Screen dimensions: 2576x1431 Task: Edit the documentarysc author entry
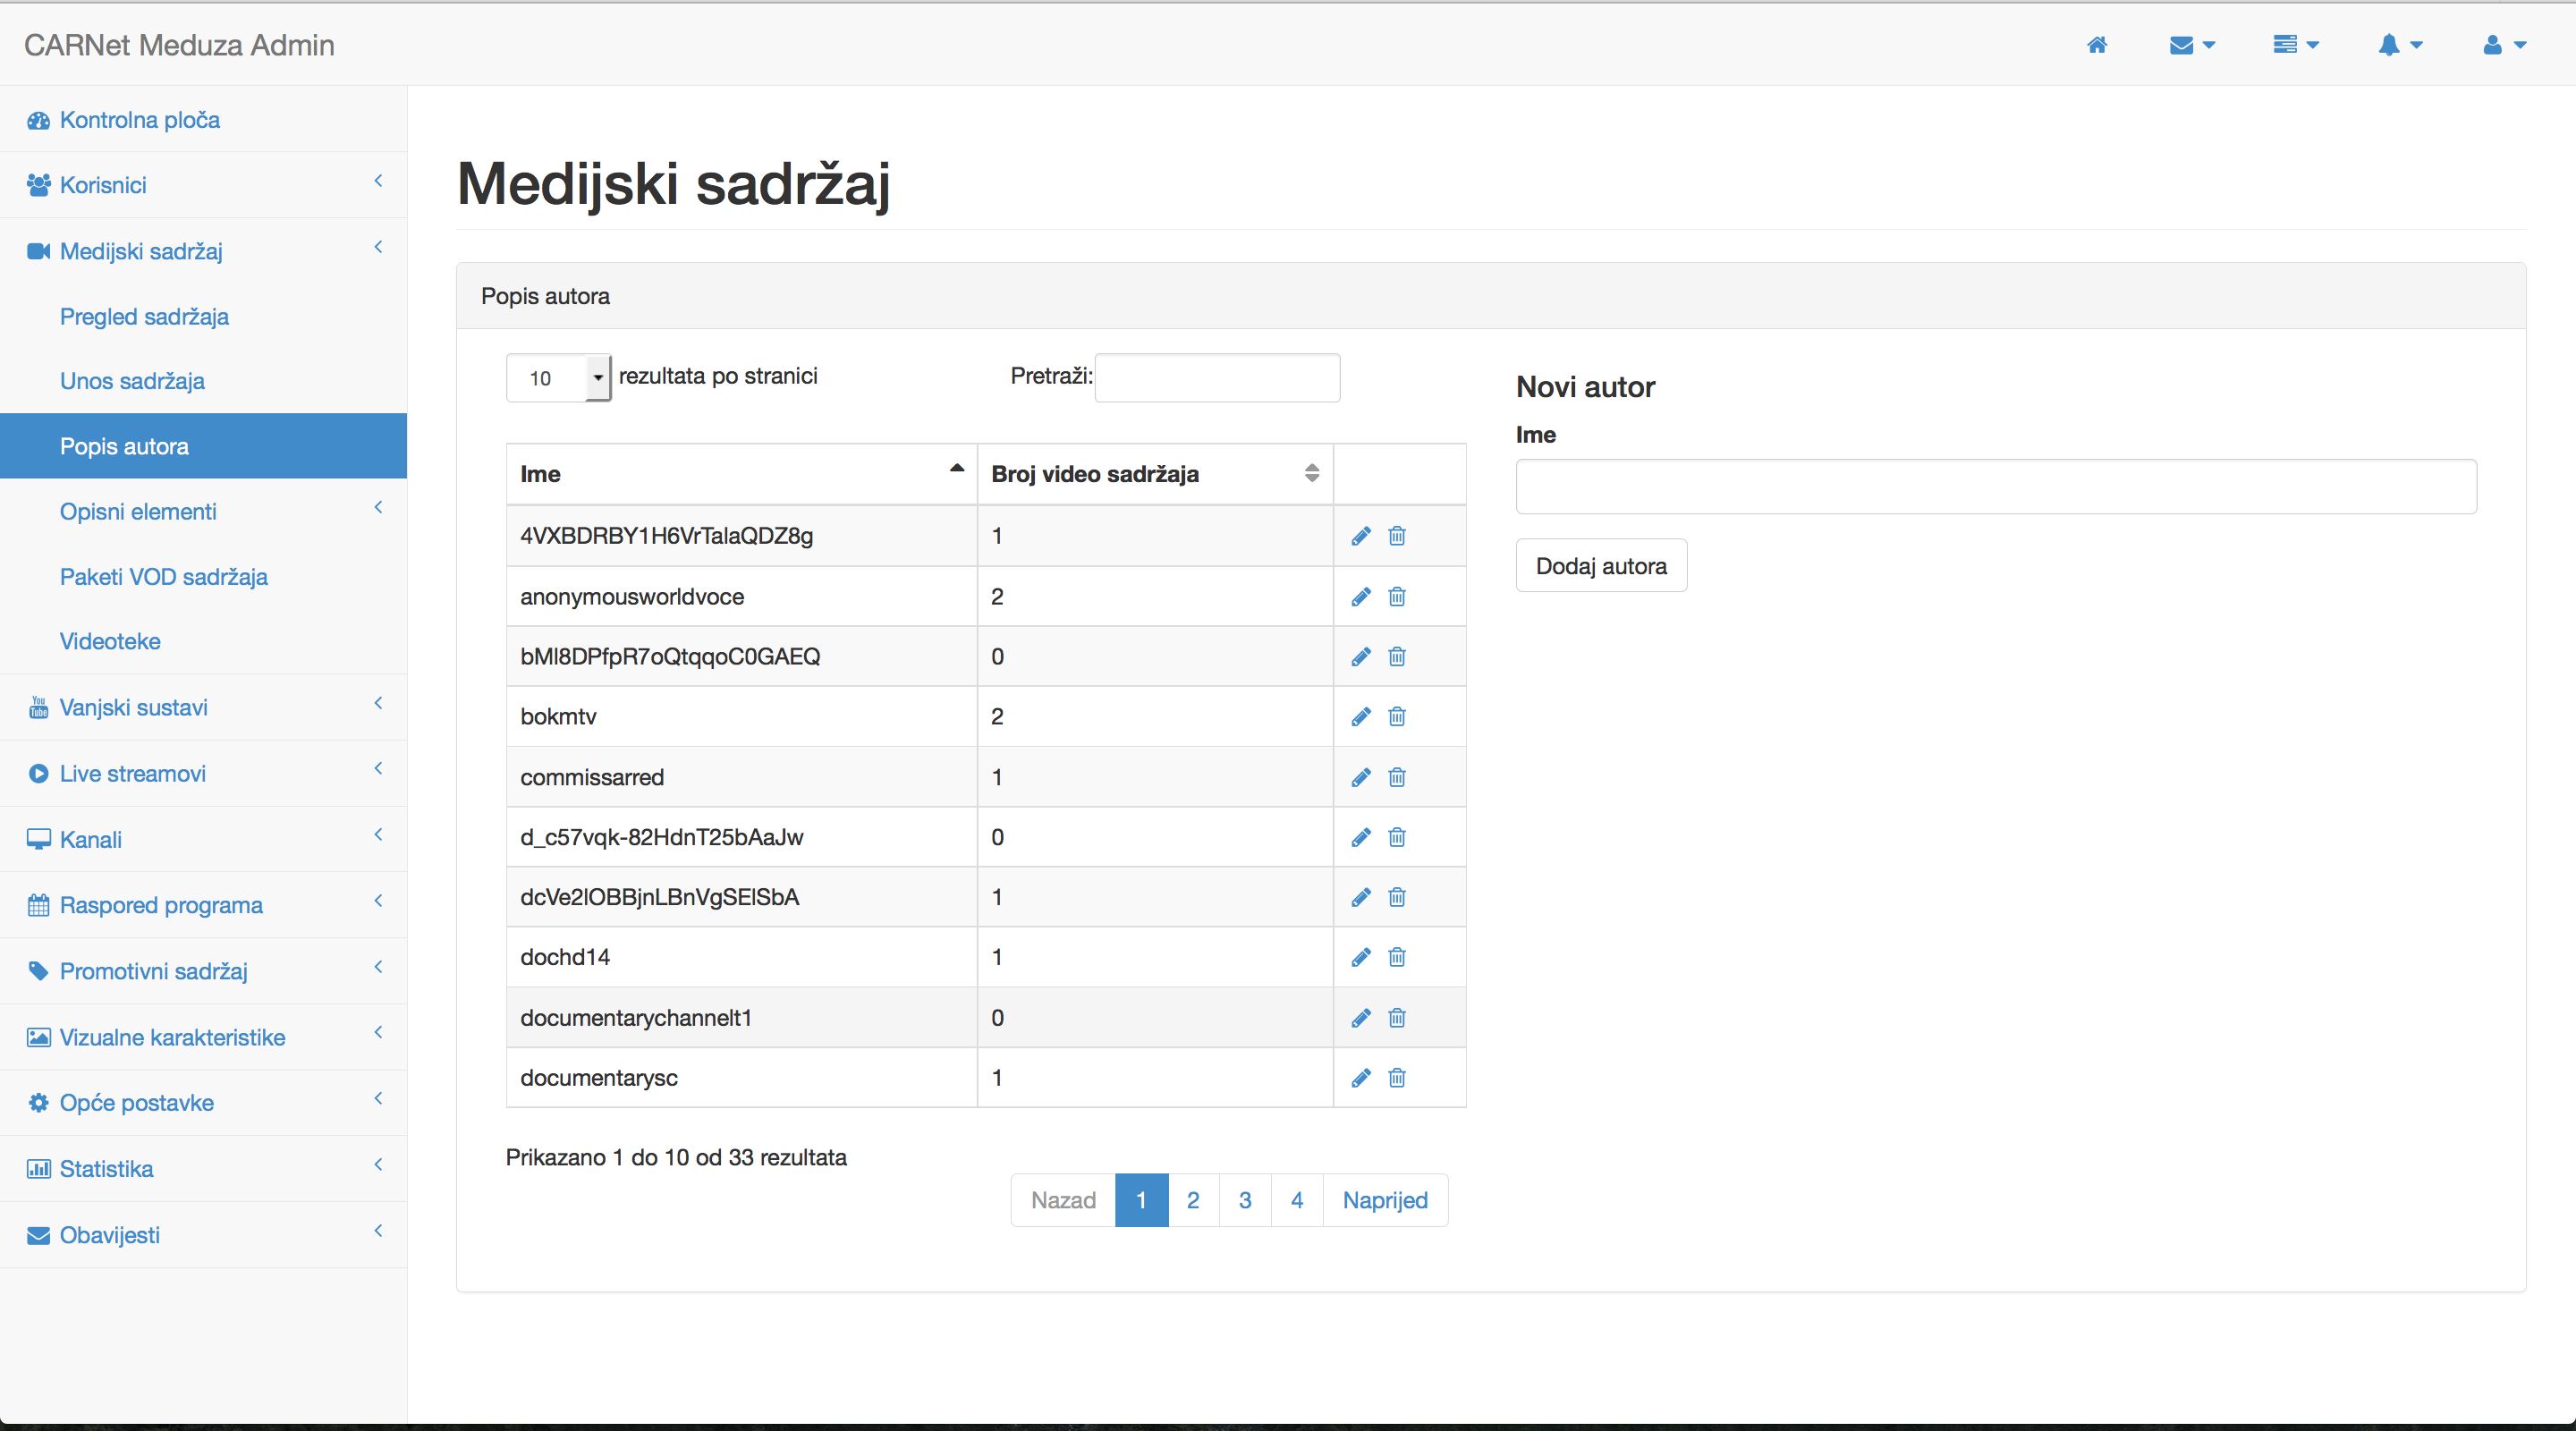point(1361,1078)
